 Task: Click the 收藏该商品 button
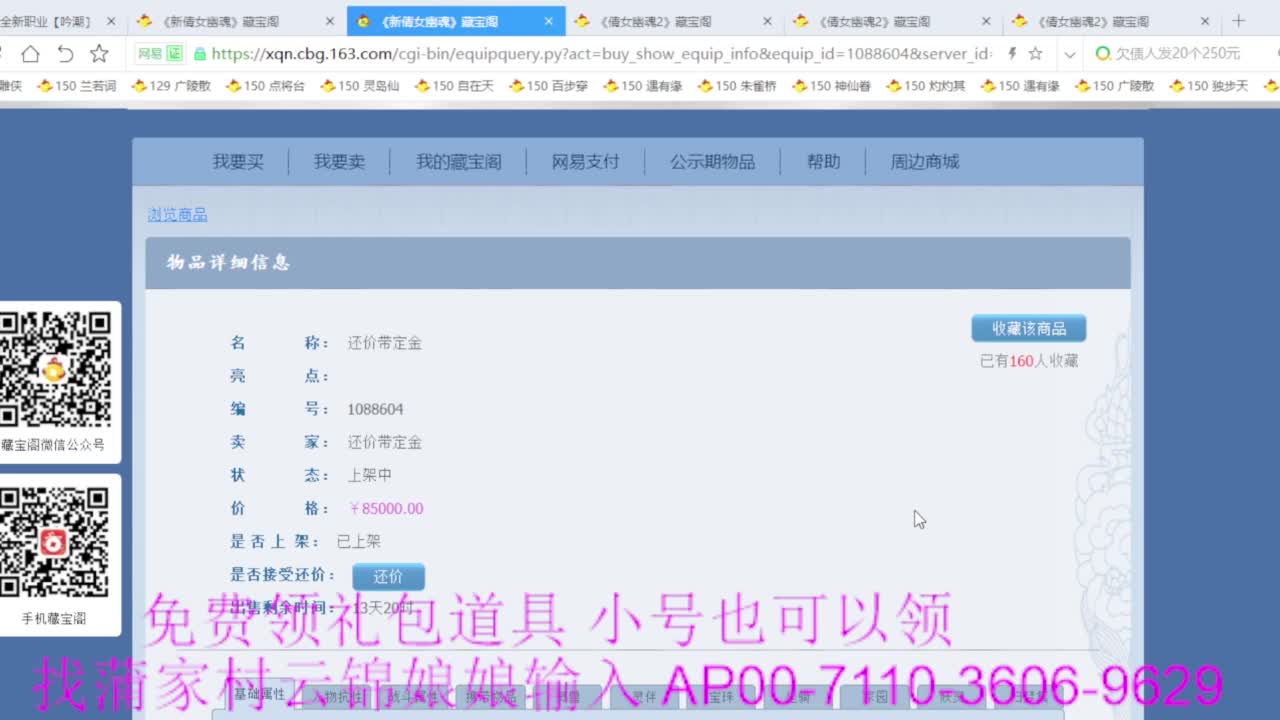click(1028, 328)
